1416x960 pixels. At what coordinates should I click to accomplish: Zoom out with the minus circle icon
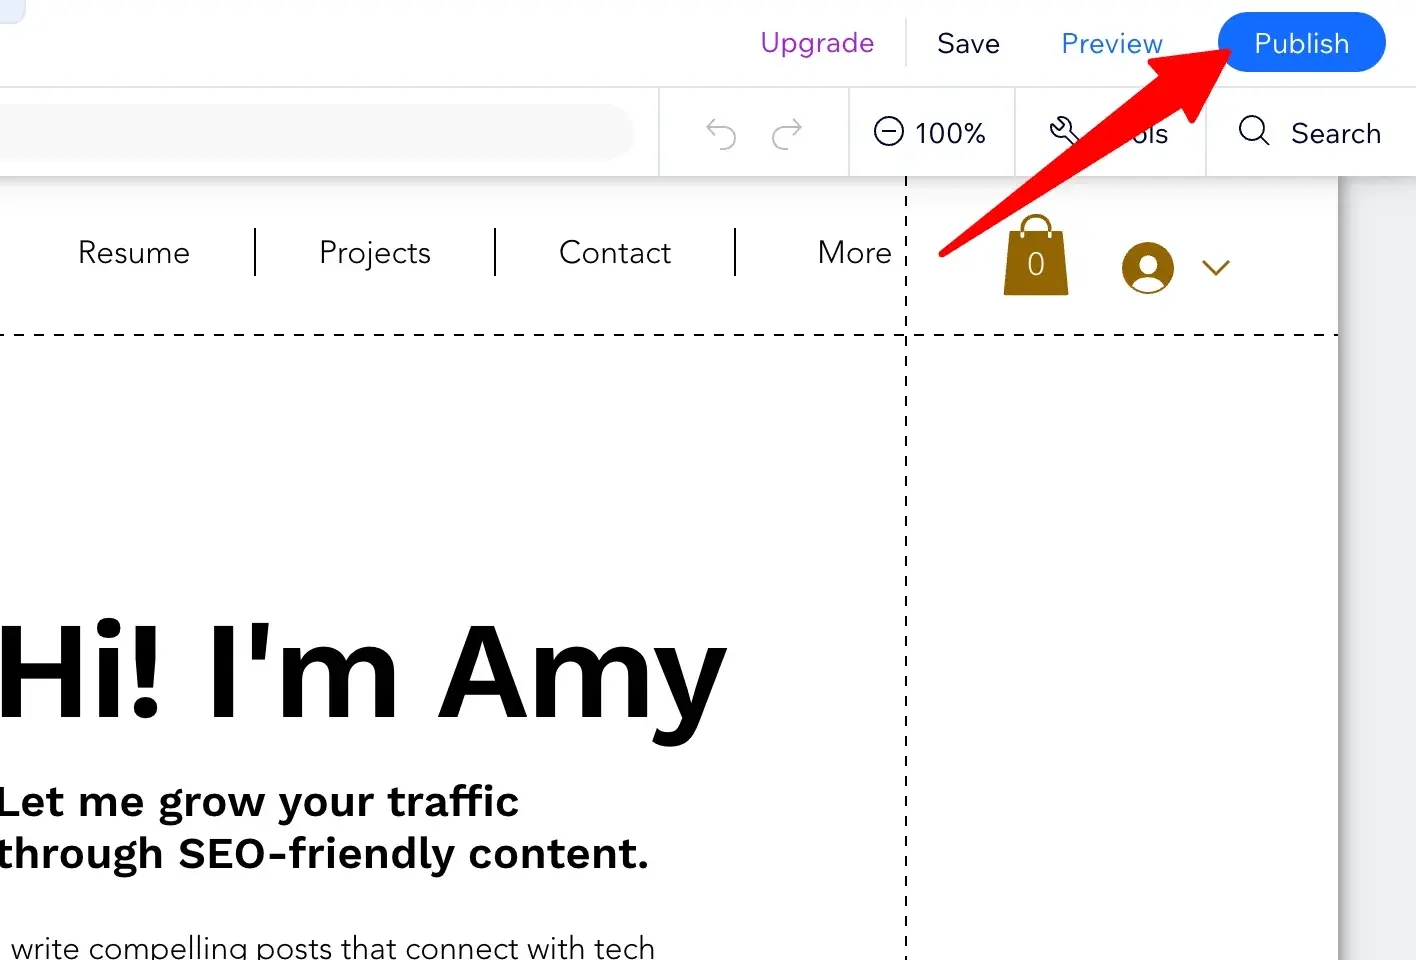tap(888, 132)
